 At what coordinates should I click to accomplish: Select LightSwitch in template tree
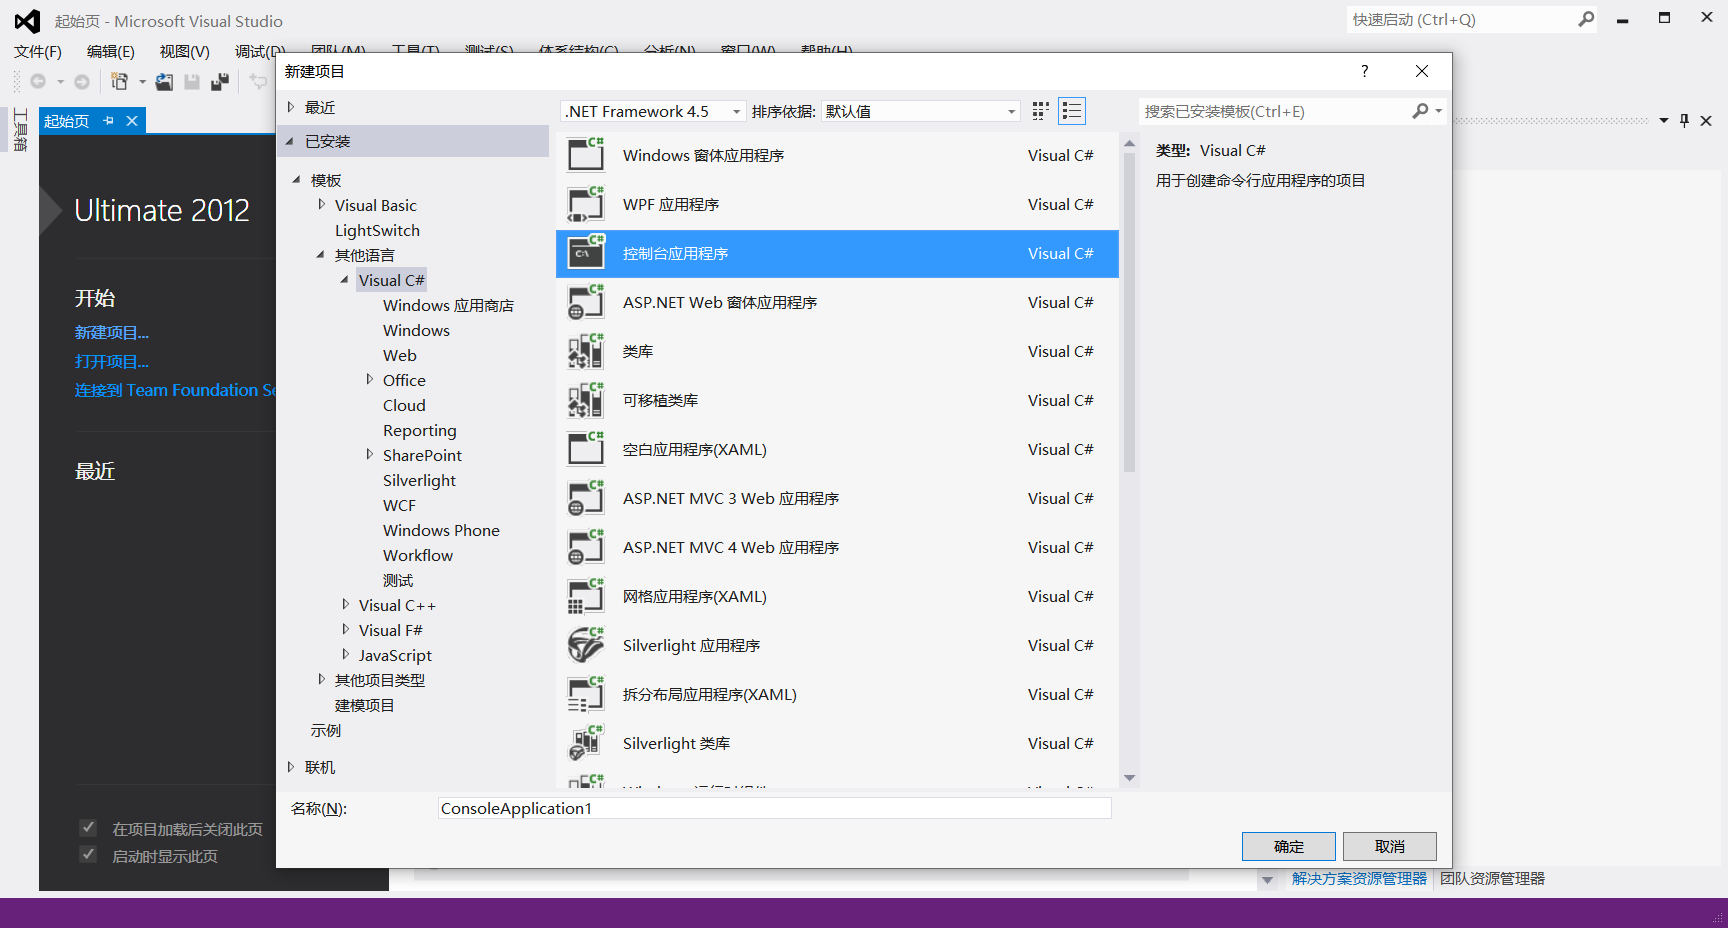(377, 230)
